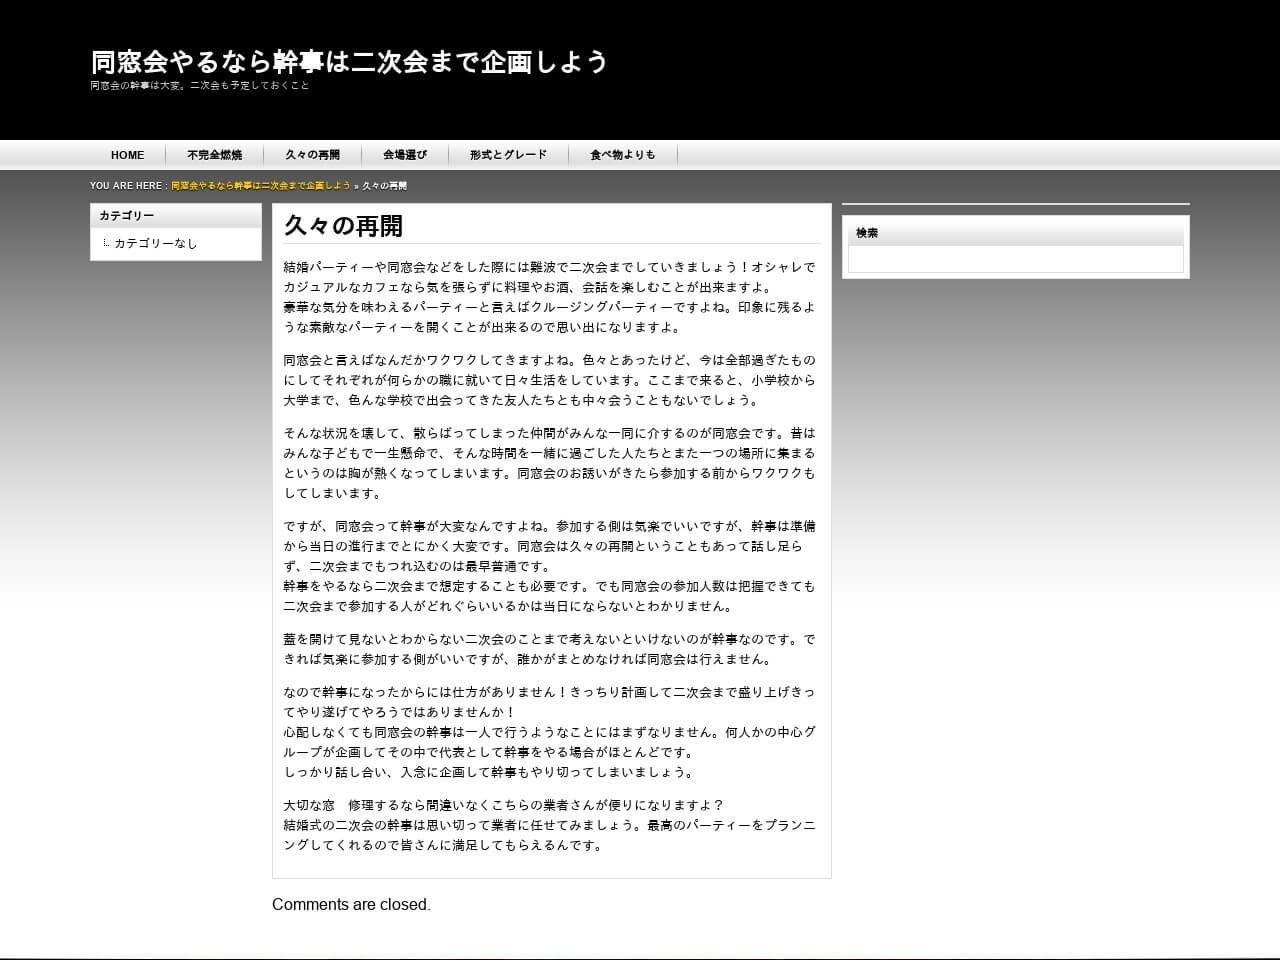Click the last paragraph starting with 大切な窓
1280x960 pixels.
pyautogui.click(x=549, y=825)
